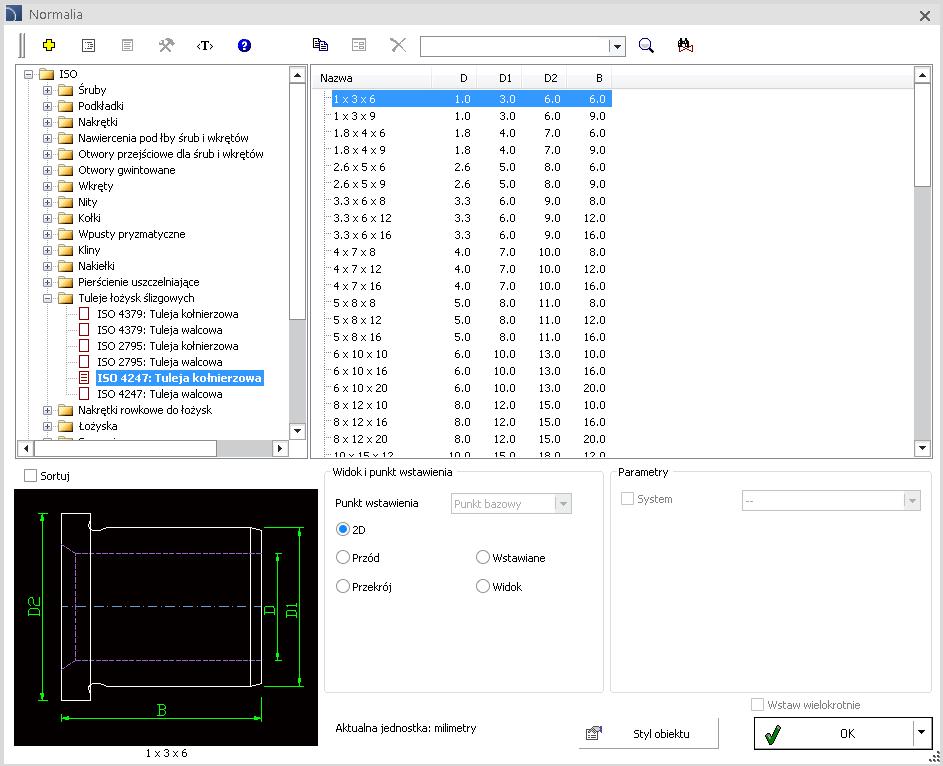Screen dimensions: 943x766
Task: Select the Przód view radio button
Action: pos(343,557)
